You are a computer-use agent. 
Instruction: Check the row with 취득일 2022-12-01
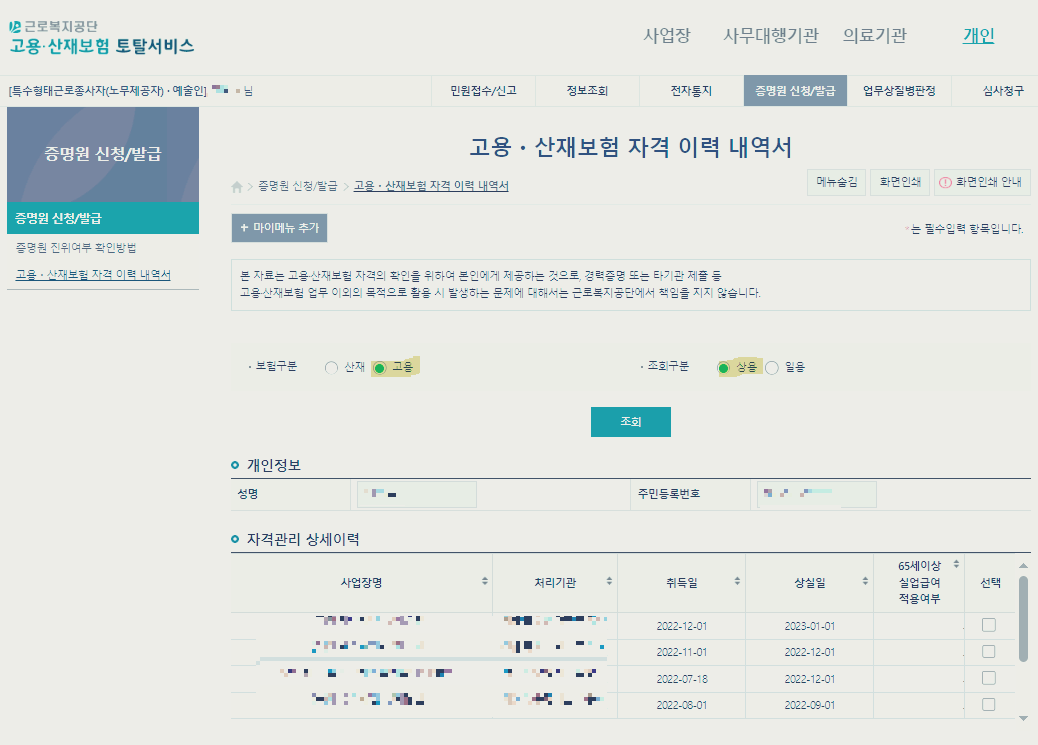click(988, 625)
